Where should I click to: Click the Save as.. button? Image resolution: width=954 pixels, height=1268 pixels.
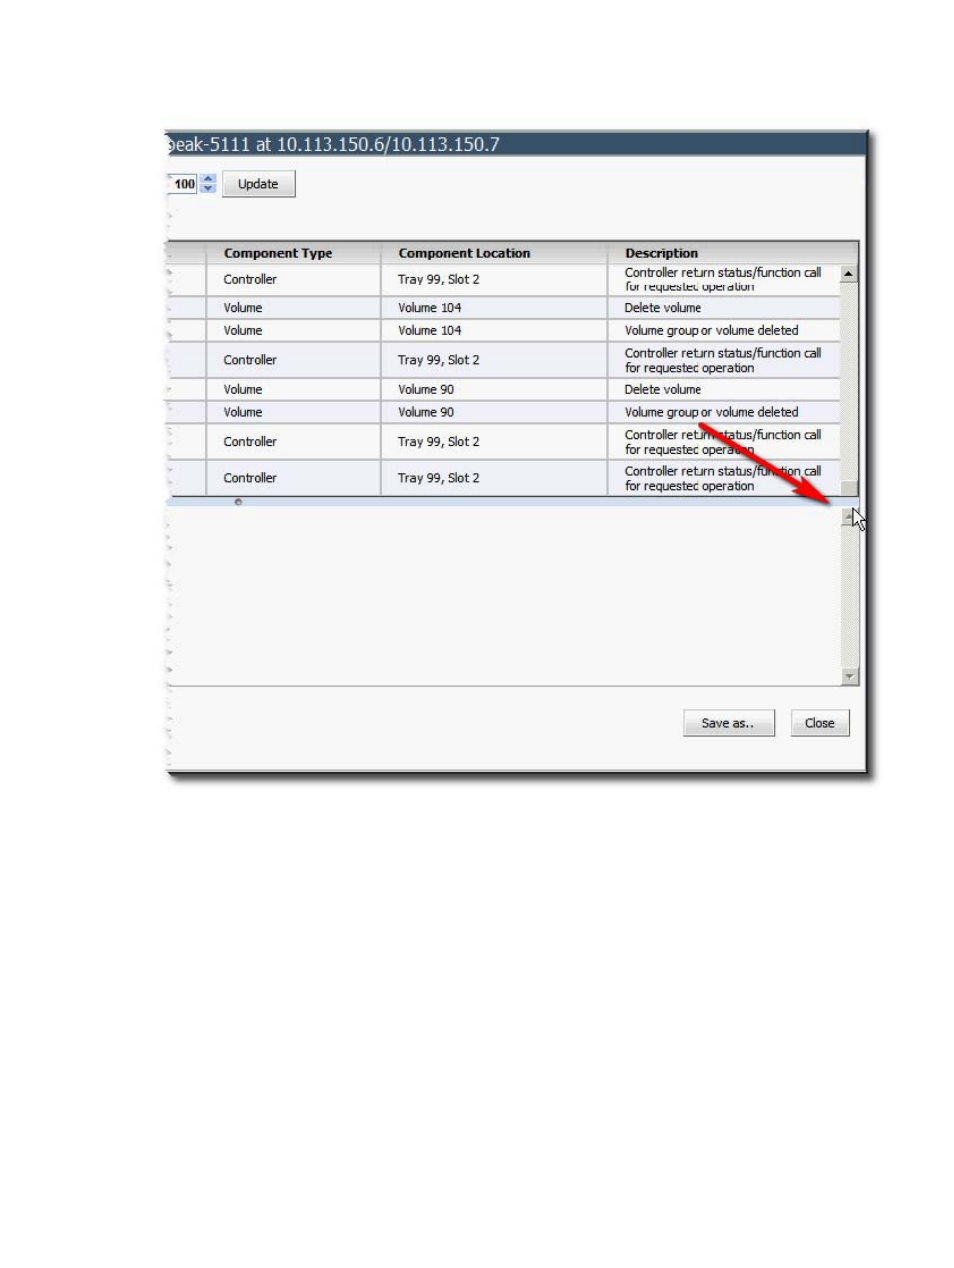point(728,723)
